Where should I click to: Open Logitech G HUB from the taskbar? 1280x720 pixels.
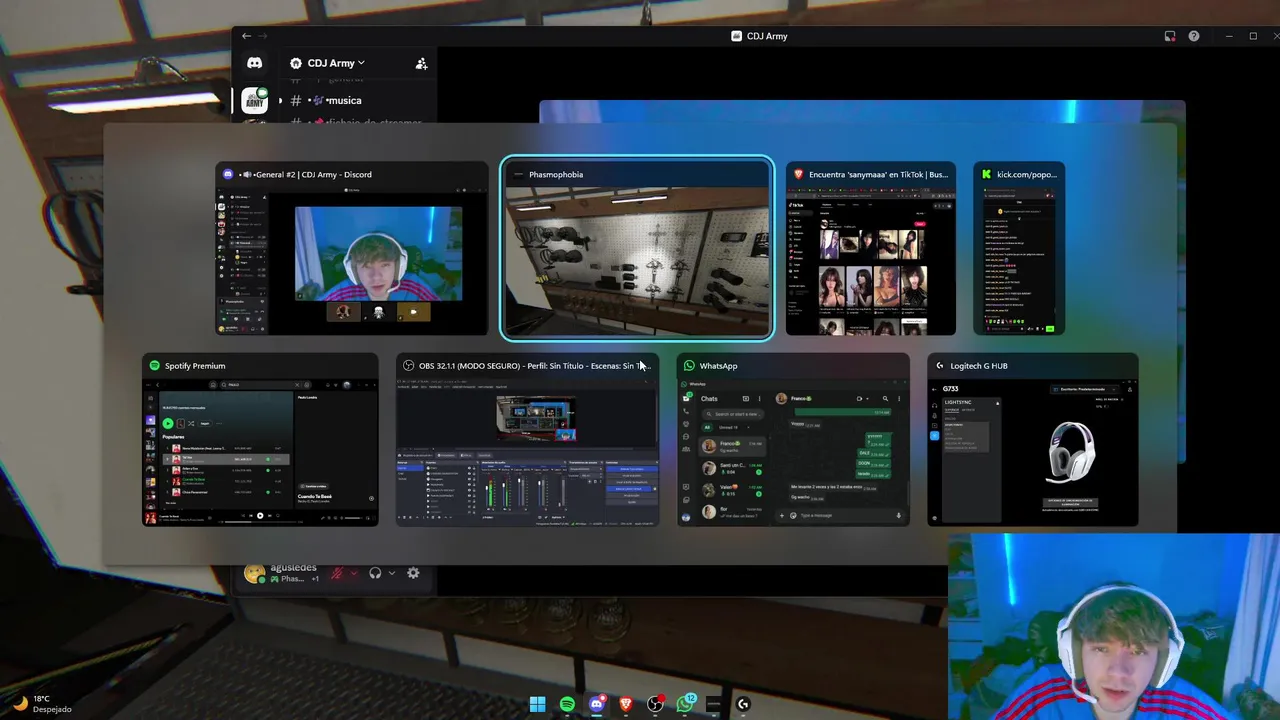pyautogui.click(x=743, y=704)
